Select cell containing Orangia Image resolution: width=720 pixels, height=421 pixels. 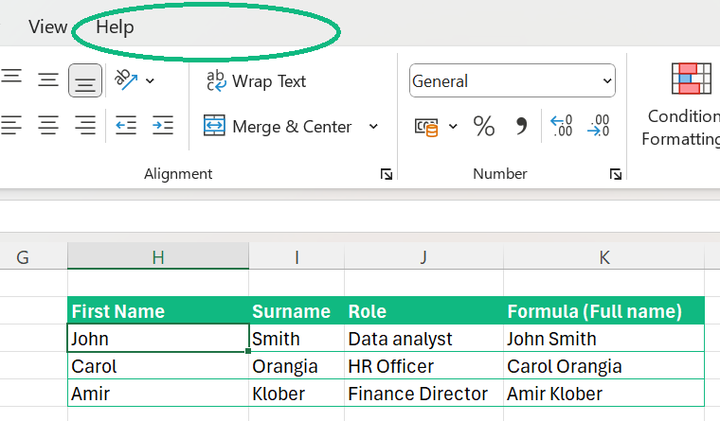pos(297,366)
